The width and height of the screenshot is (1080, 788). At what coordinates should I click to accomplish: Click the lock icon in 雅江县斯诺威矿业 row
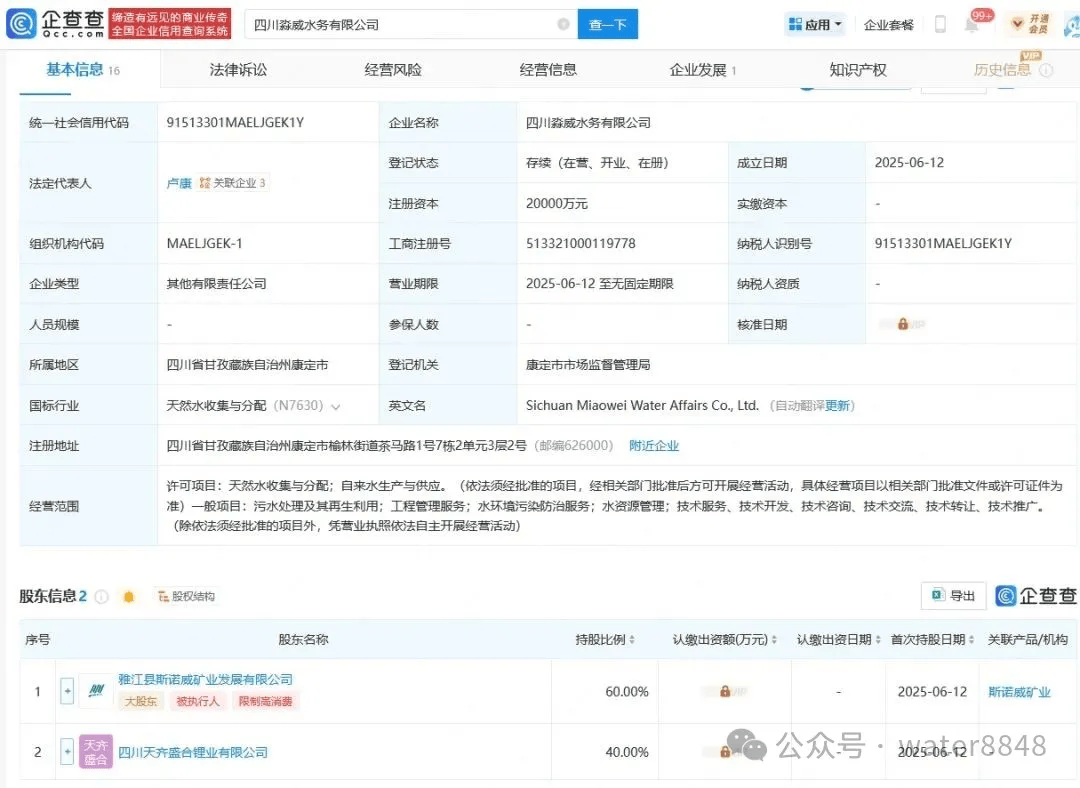[725, 691]
